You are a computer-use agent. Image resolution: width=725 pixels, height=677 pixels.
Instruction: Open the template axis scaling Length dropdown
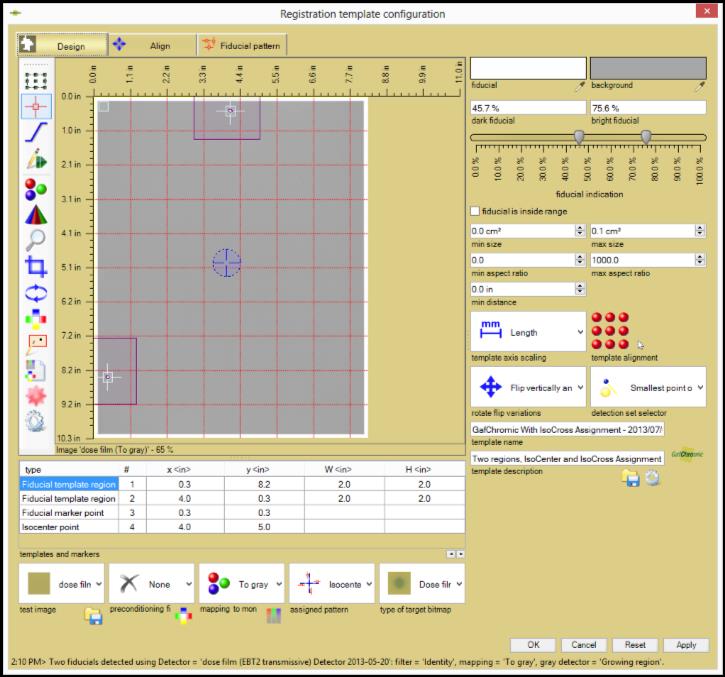tap(528, 332)
